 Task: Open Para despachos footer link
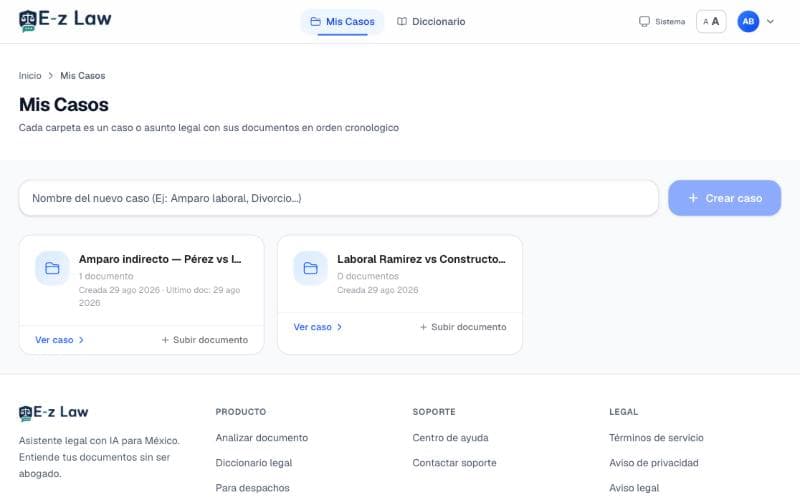[253, 488]
